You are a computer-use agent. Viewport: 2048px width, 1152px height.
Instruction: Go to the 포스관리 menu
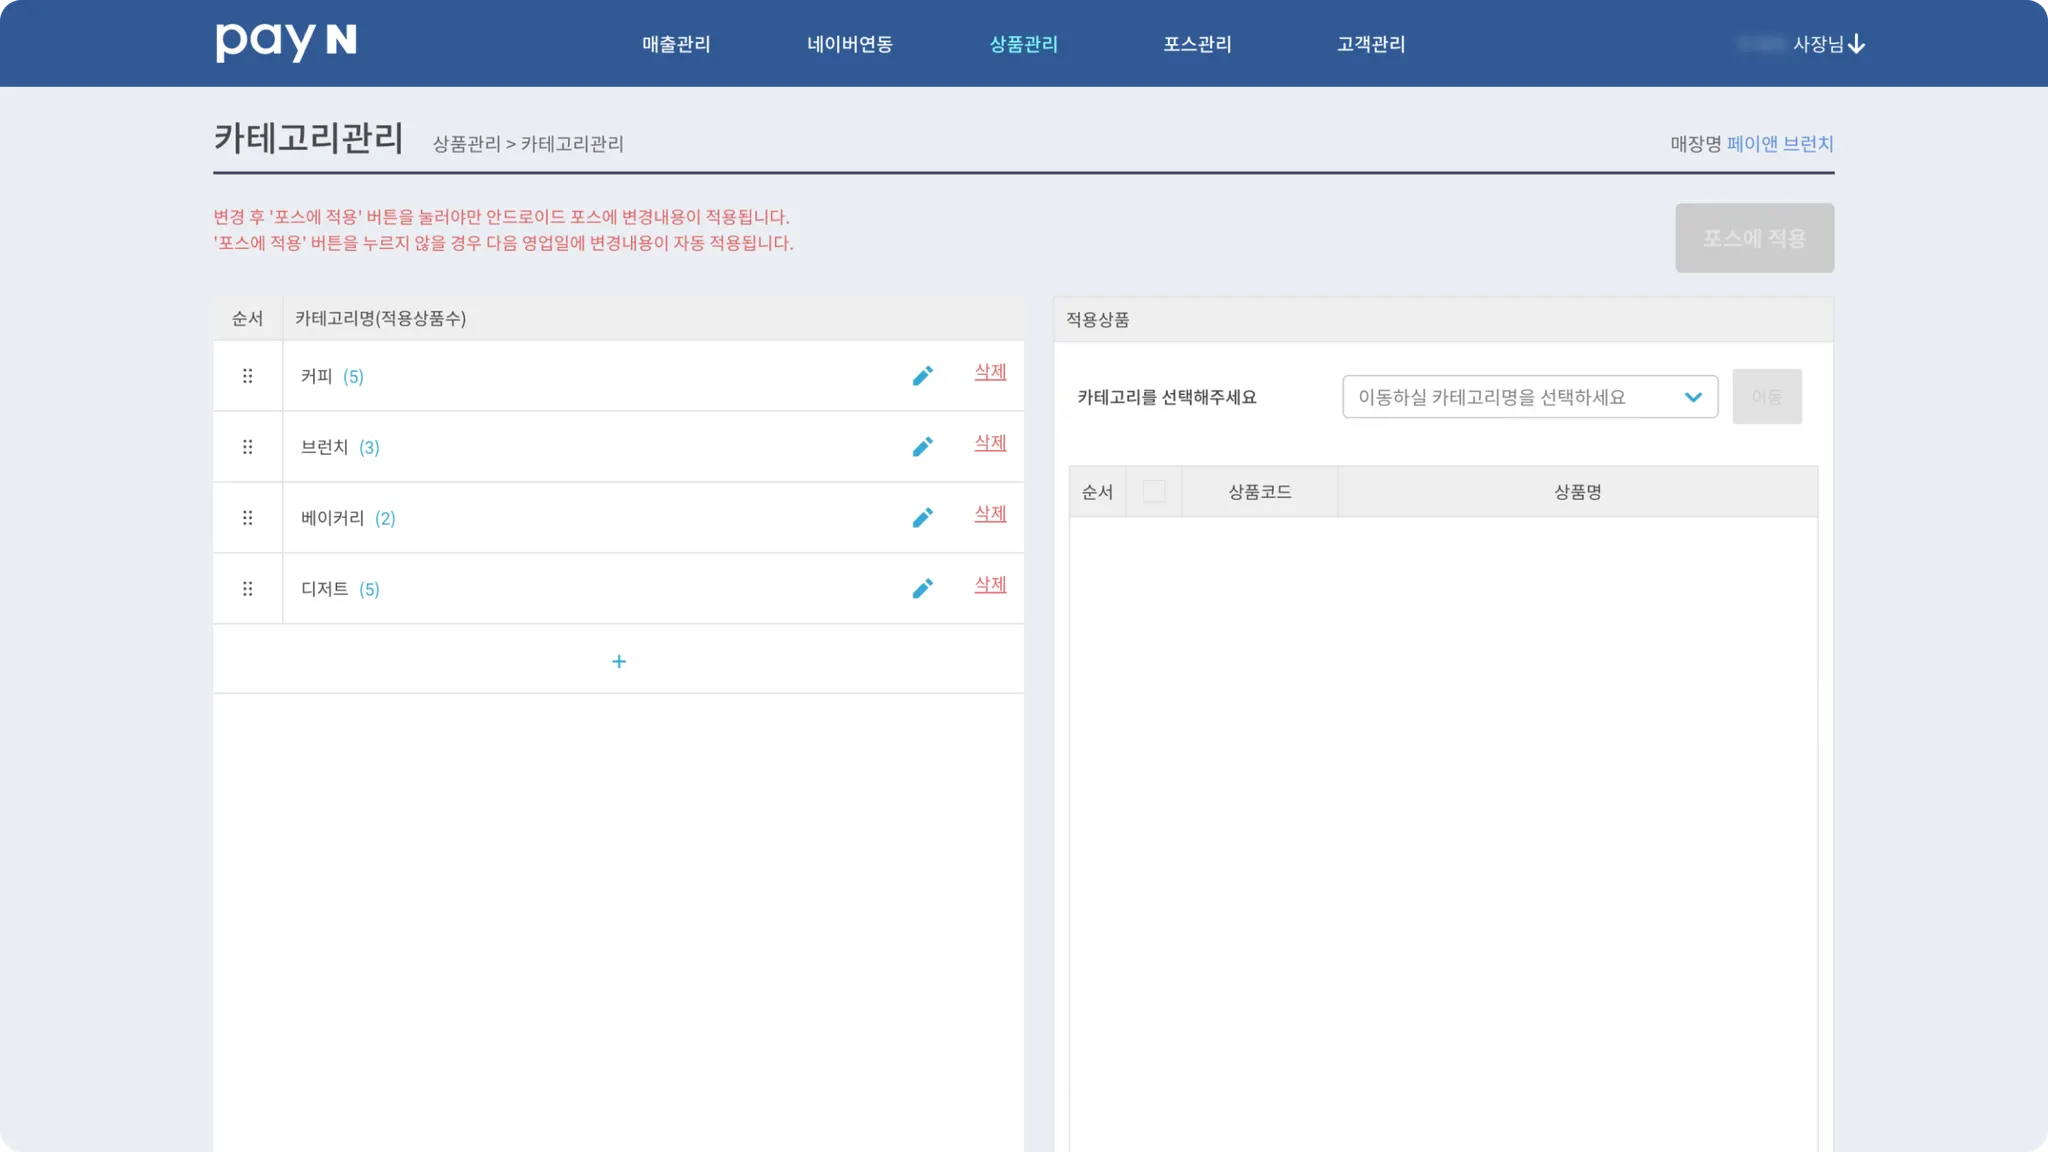(1197, 44)
